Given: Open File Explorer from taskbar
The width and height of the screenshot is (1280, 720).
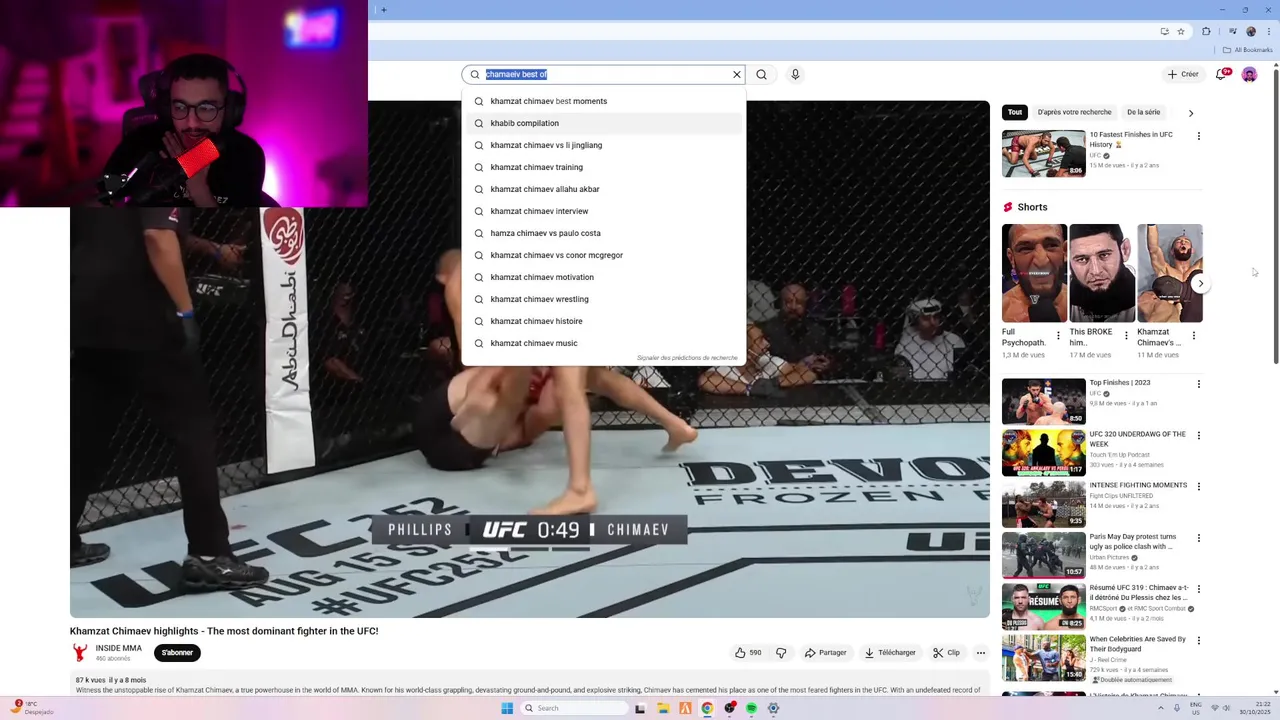Looking at the screenshot, I should pyautogui.click(x=663, y=708).
